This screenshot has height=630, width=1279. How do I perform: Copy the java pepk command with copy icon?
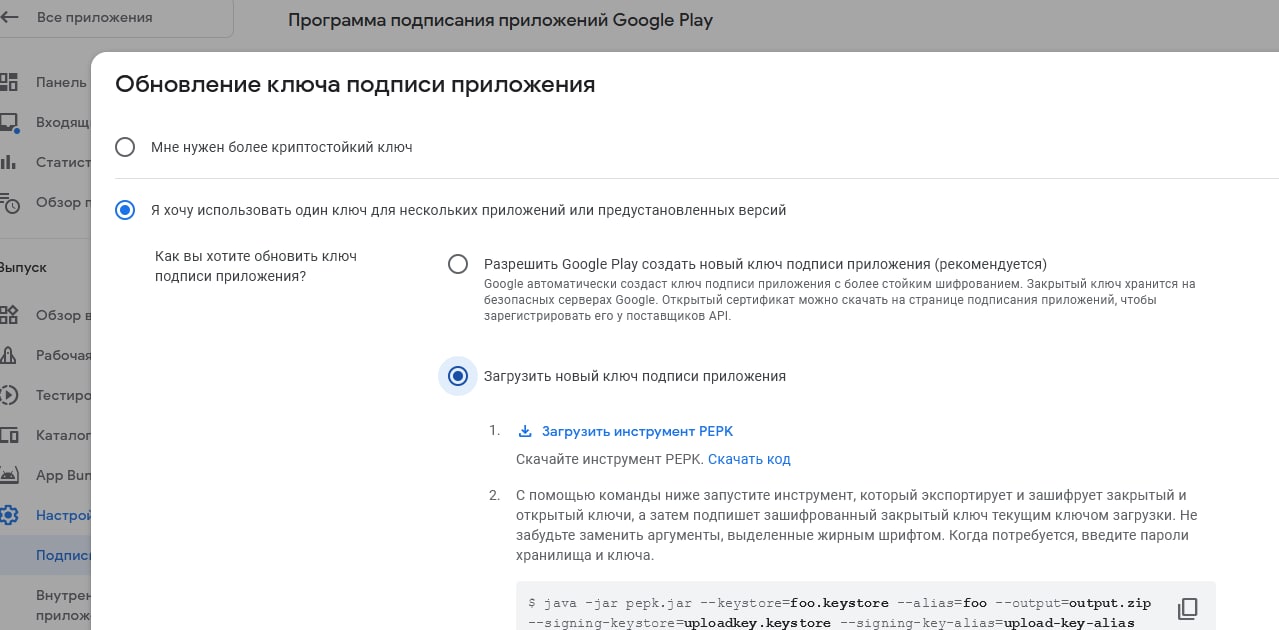[1187, 608]
